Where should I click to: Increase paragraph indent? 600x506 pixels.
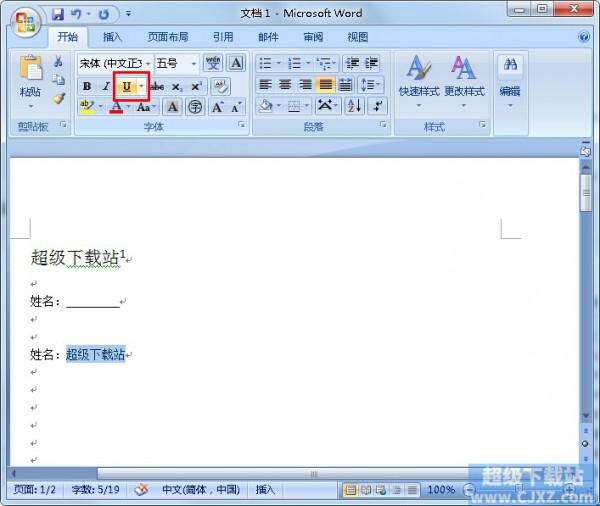point(371,63)
